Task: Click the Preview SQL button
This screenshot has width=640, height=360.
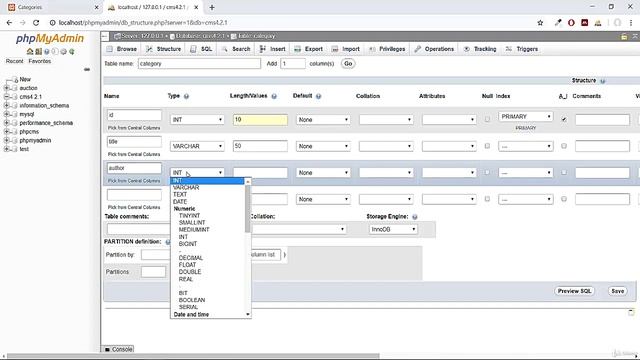Action: (574, 291)
